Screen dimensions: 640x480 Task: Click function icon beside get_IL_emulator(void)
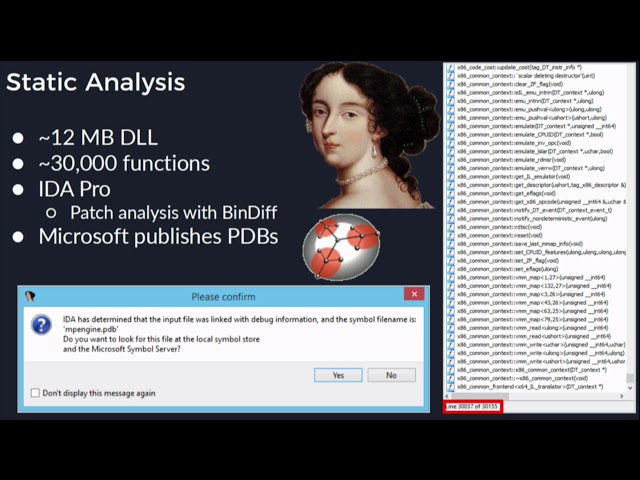coord(450,177)
